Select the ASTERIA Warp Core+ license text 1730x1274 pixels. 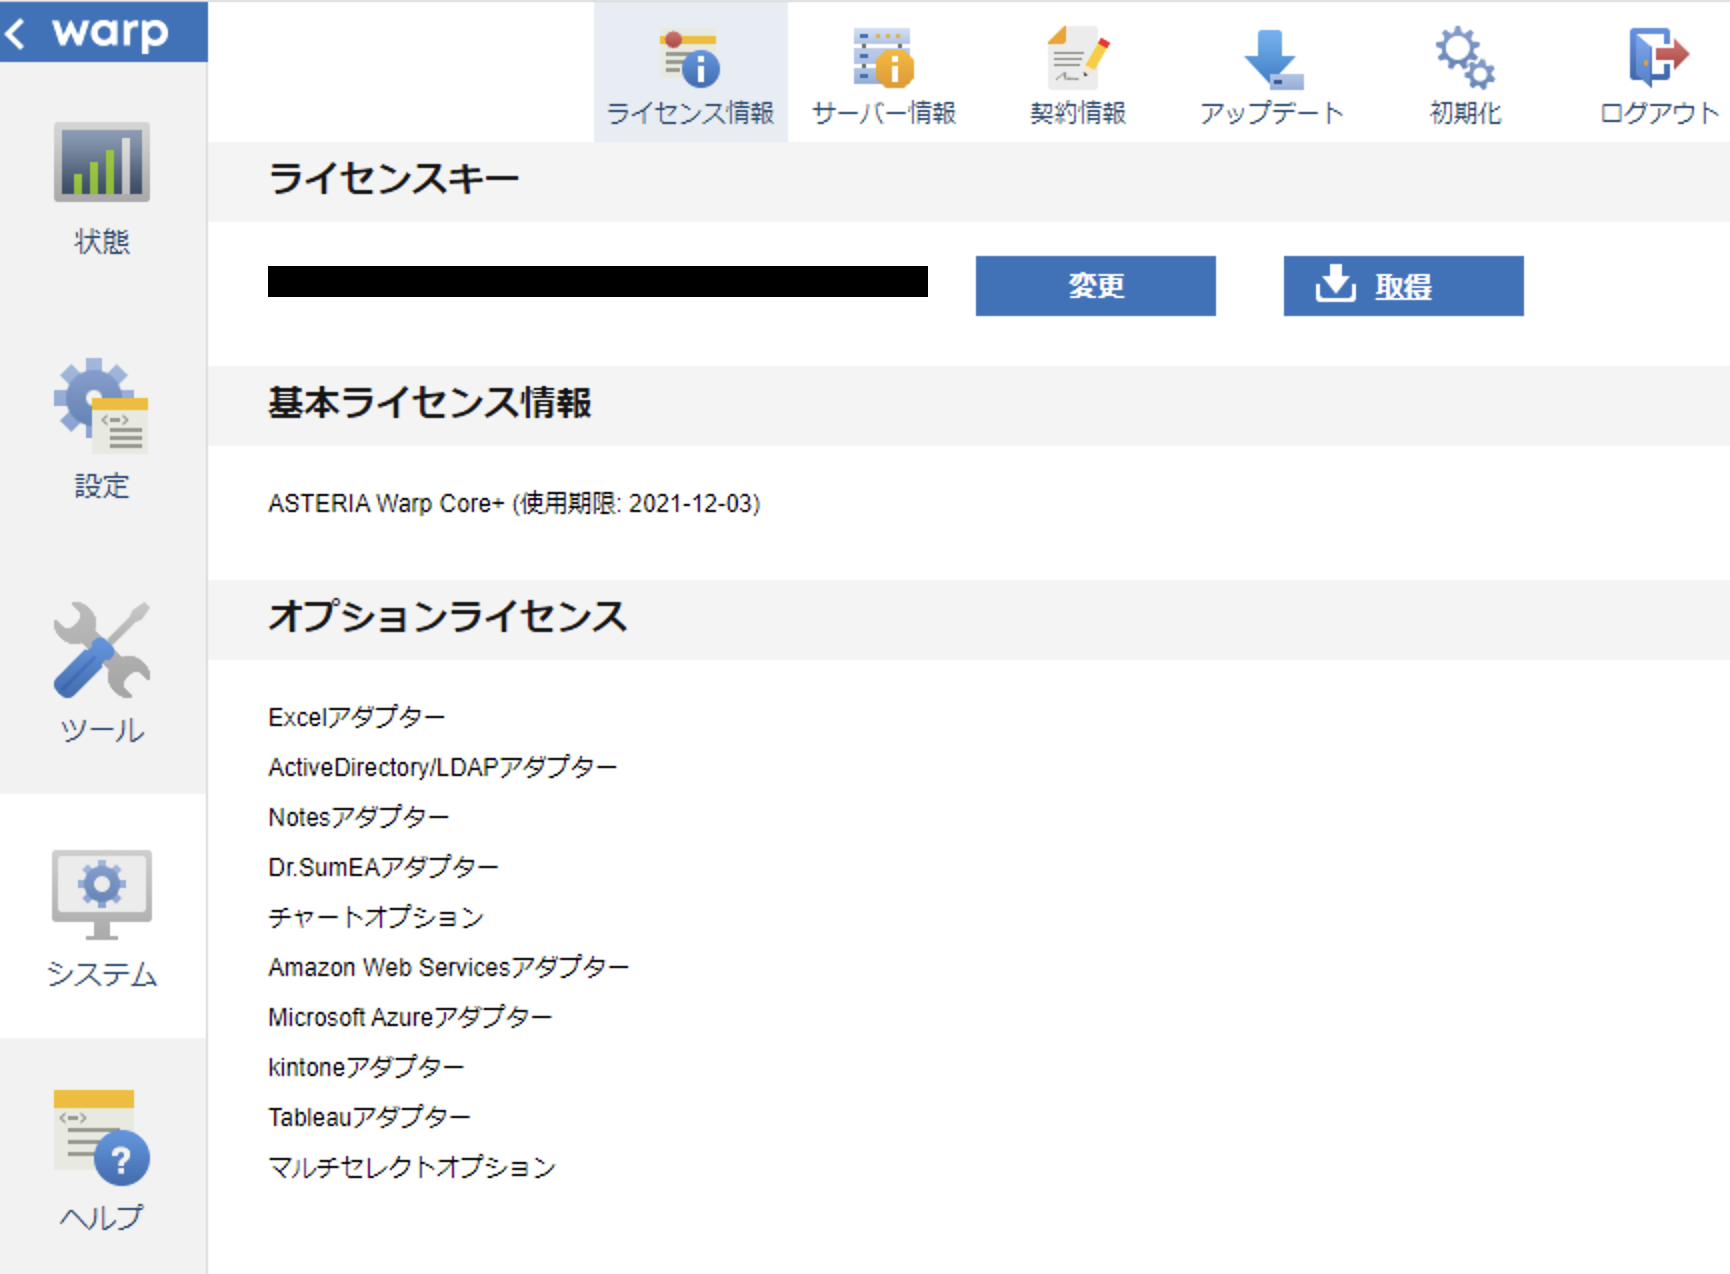point(514,503)
